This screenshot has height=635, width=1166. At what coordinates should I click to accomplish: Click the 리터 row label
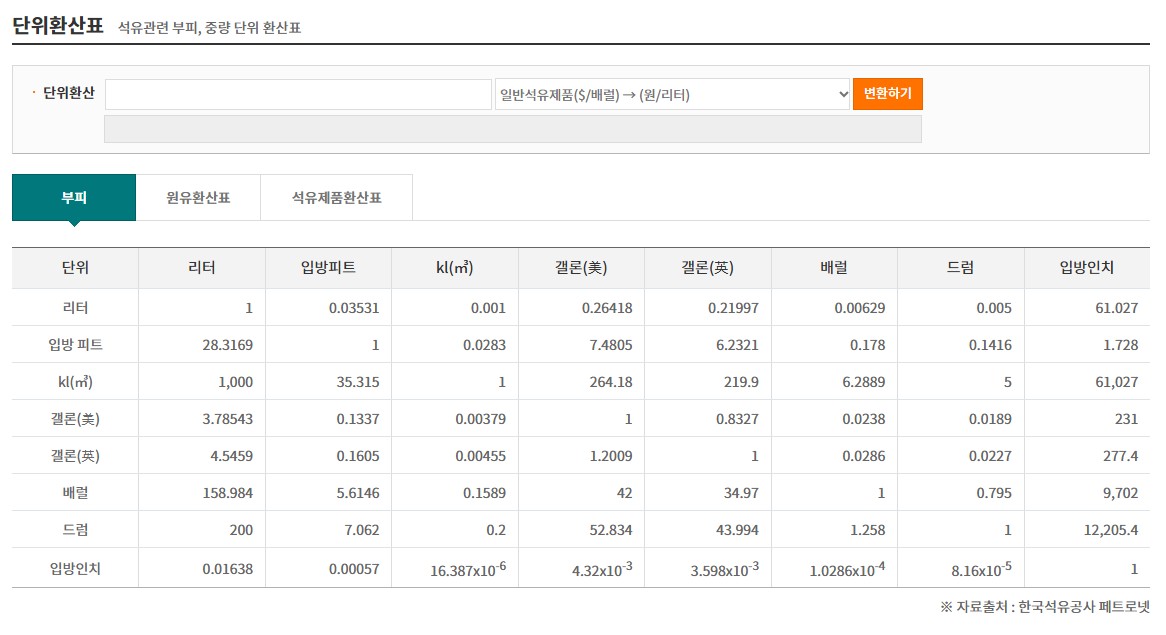(75, 308)
